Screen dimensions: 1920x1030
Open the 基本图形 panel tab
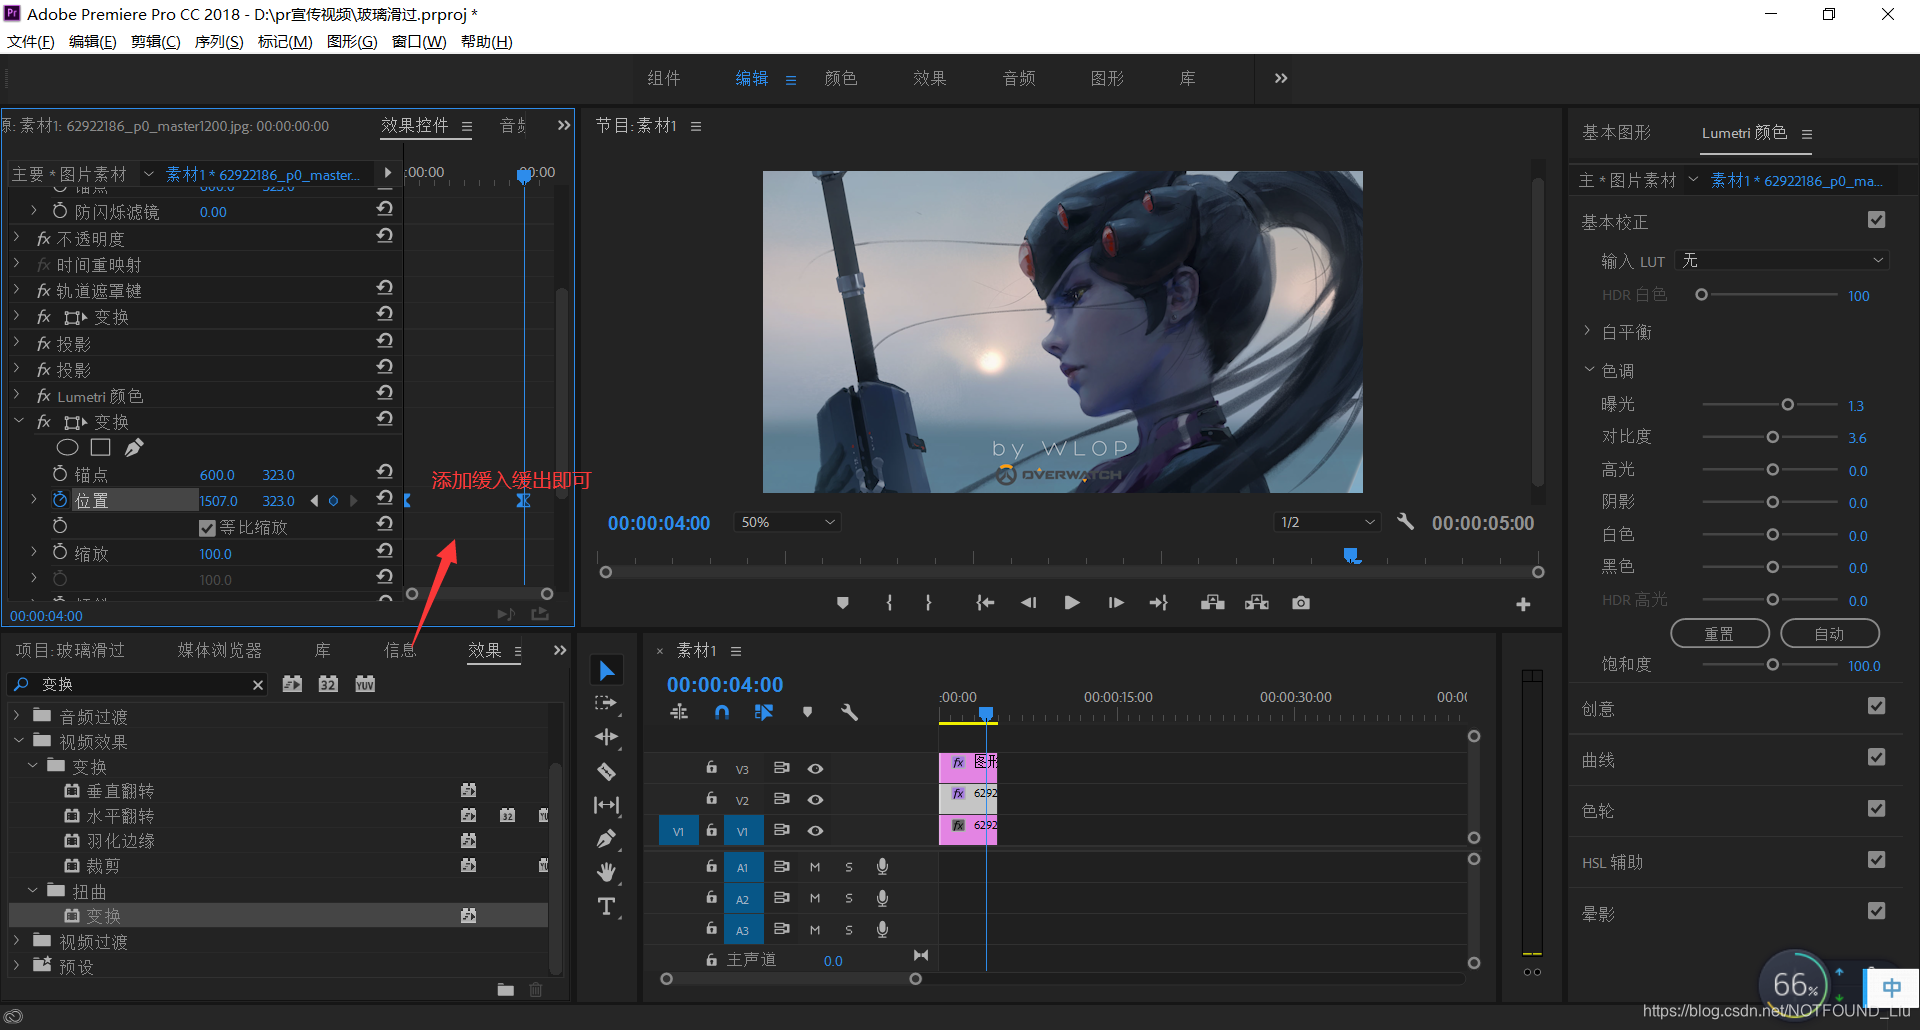[x=1616, y=132]
